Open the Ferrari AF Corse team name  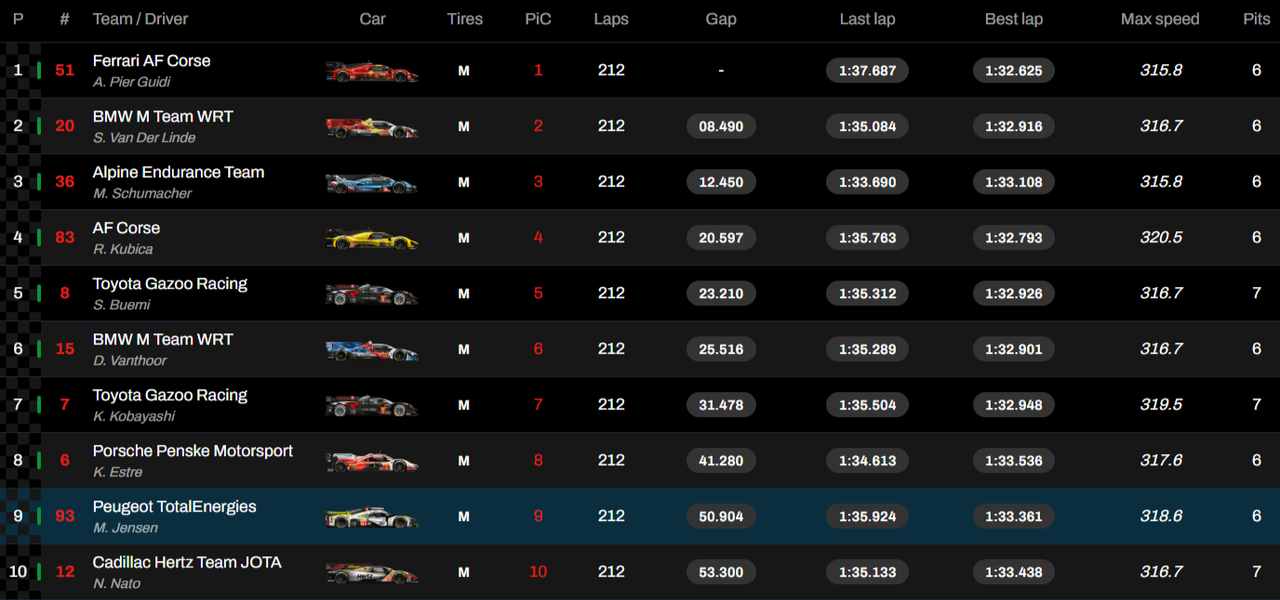152,61
